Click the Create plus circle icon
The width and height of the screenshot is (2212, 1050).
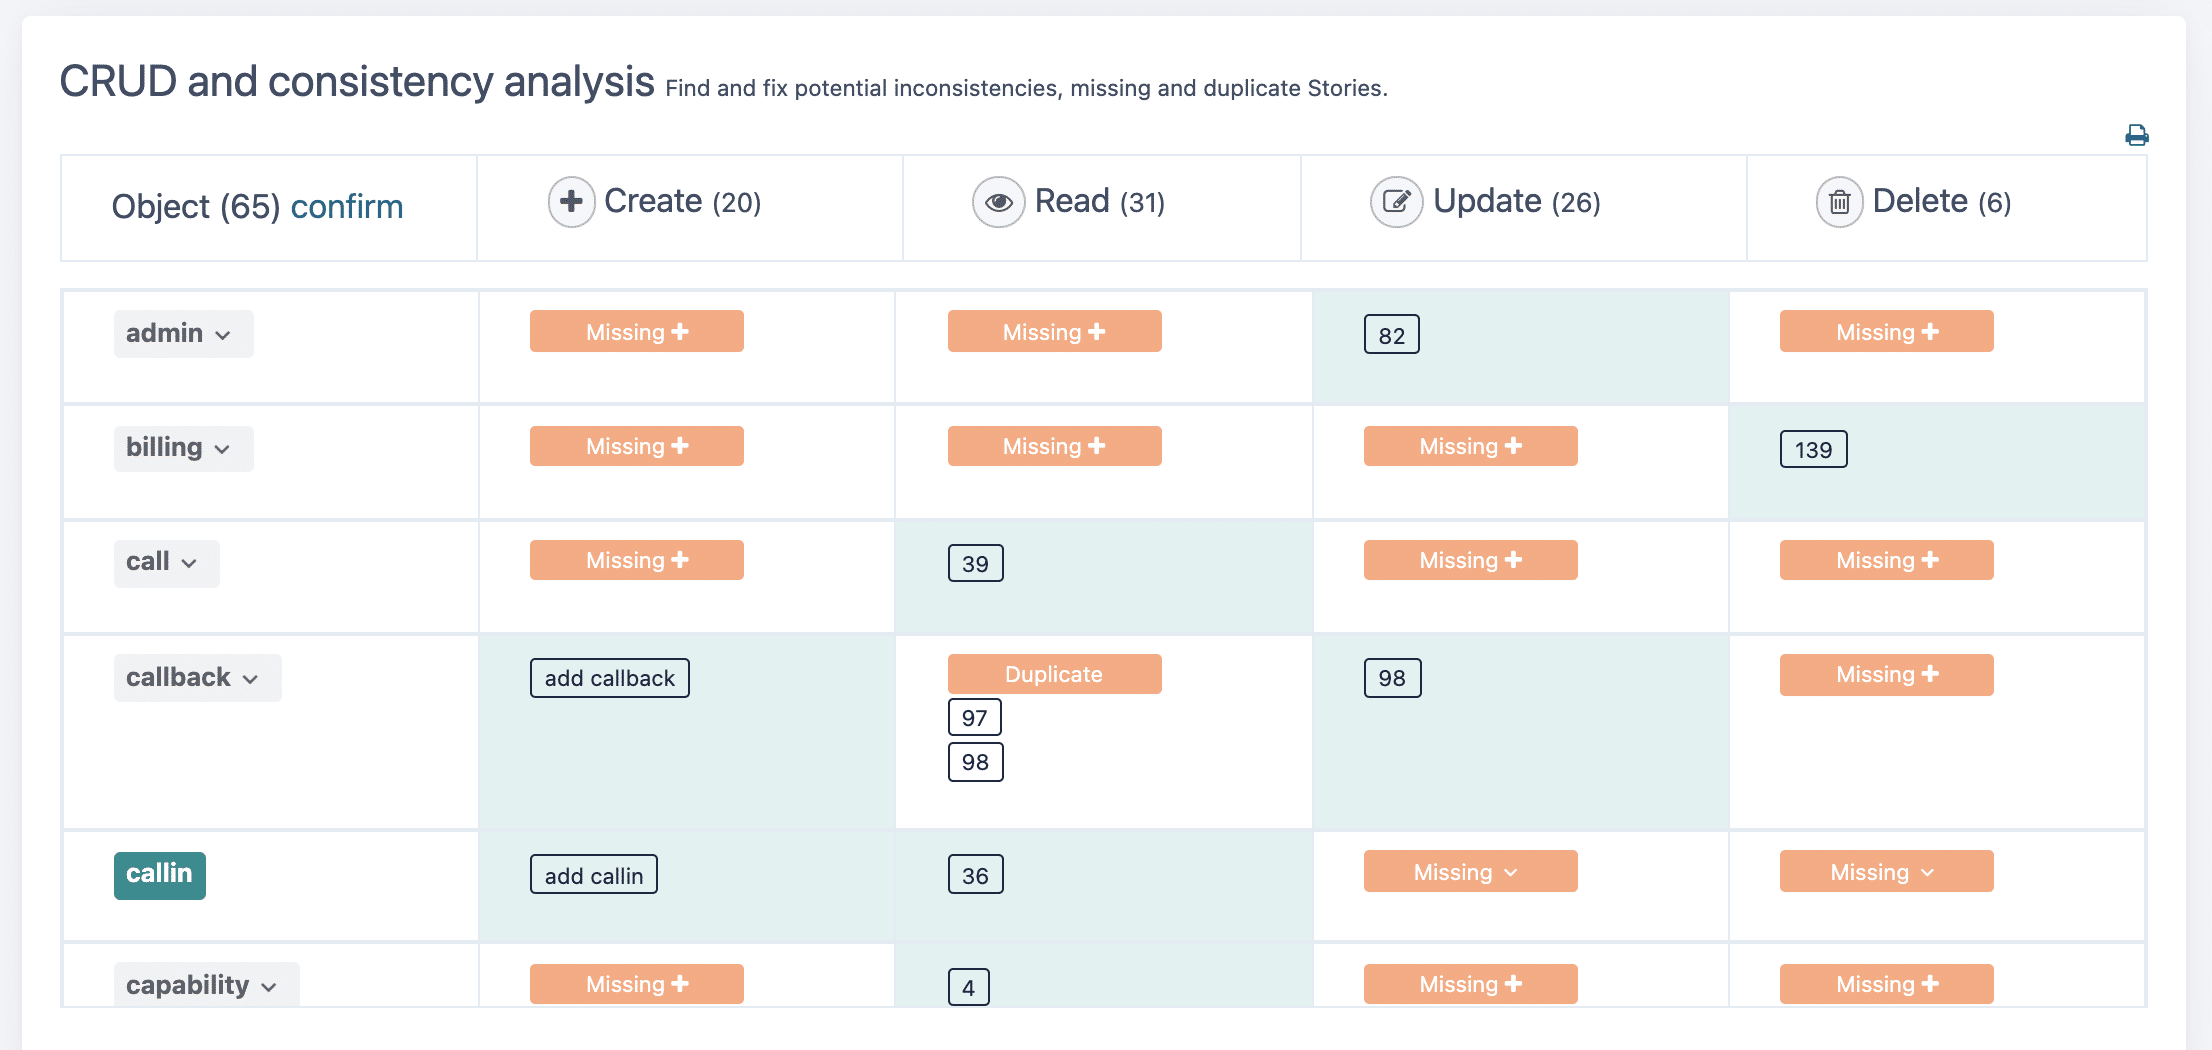pyautogui.click(x=571, y=202)
